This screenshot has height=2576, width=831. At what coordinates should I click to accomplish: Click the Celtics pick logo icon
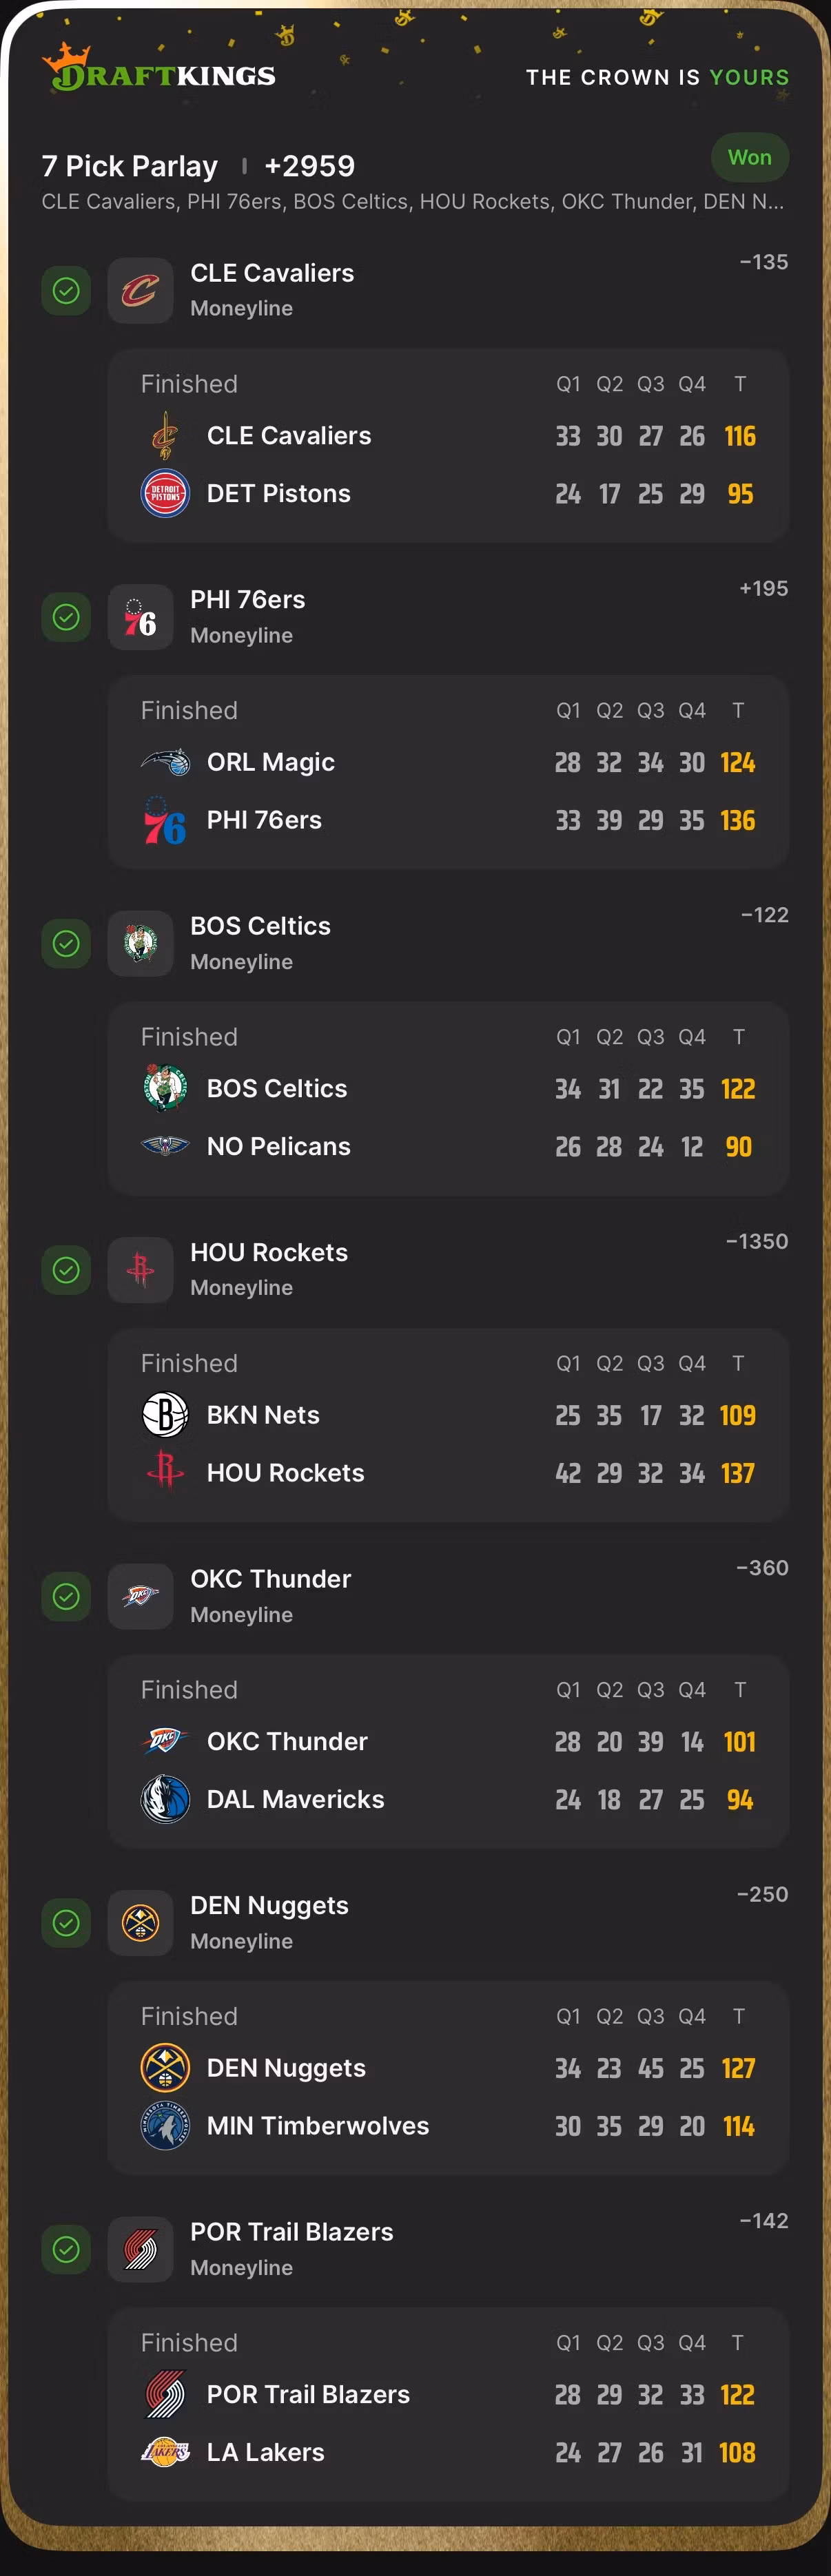pyautogui.click(x=140, y=944)
